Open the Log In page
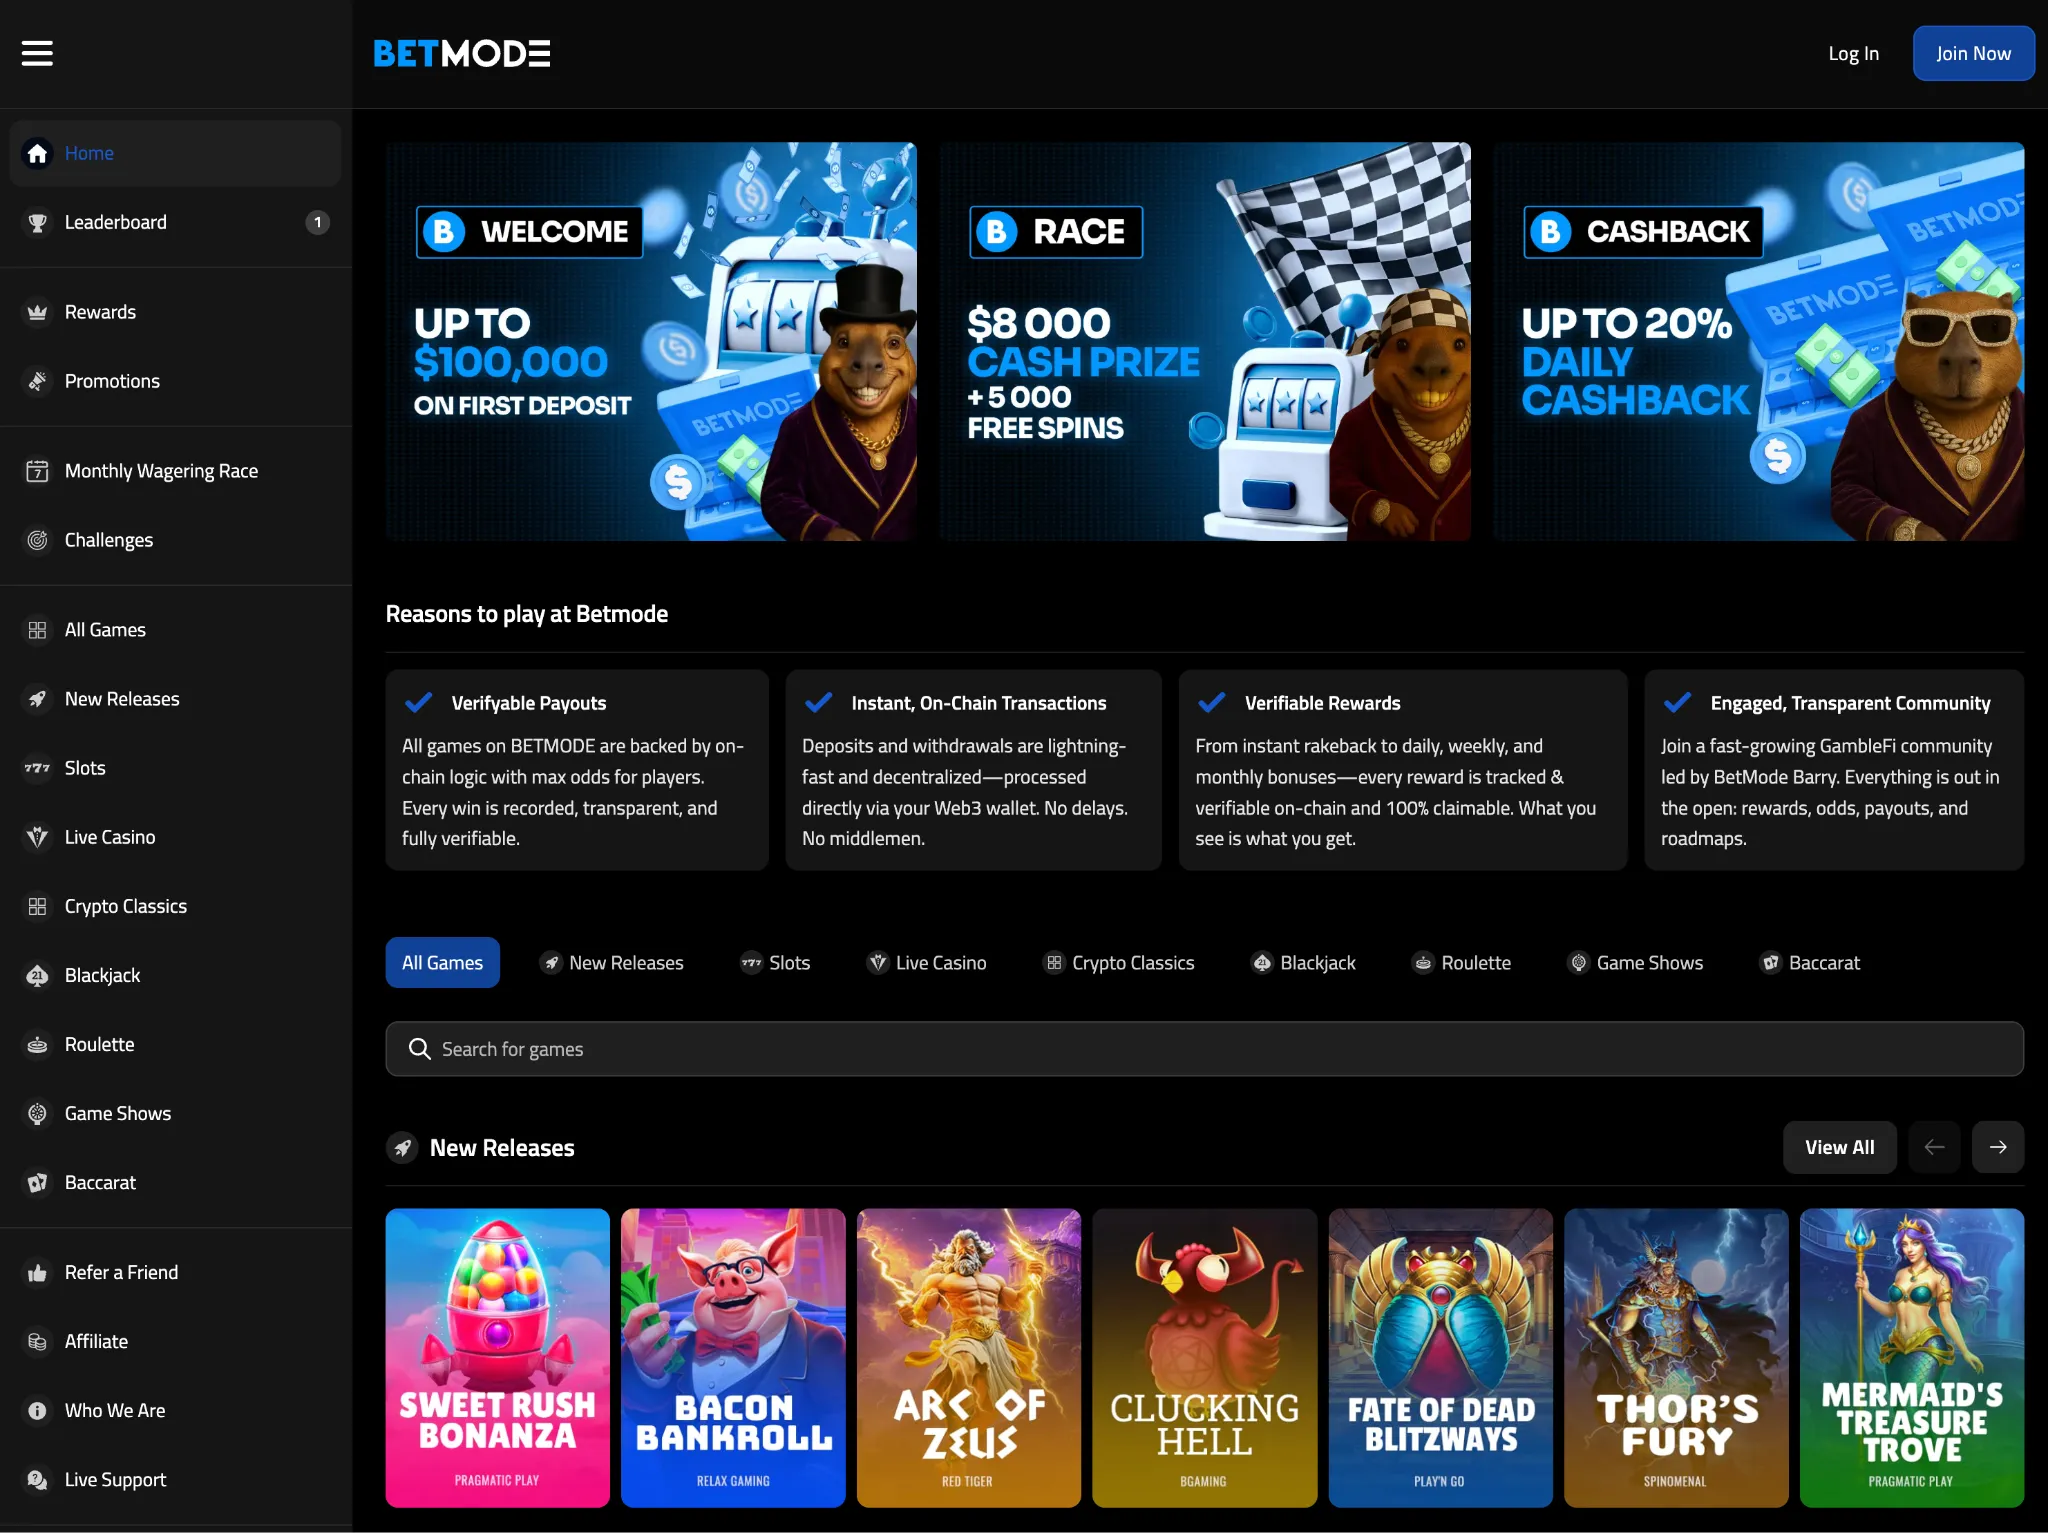 [x=1853, y=53]
